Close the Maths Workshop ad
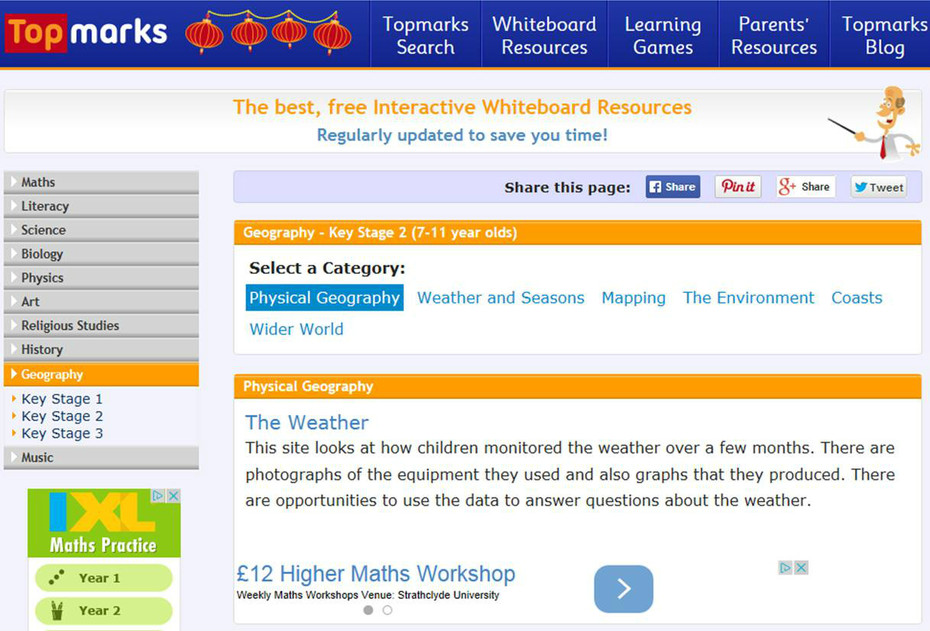Viewport: 930px width, 631px height. tap(801, 568)
